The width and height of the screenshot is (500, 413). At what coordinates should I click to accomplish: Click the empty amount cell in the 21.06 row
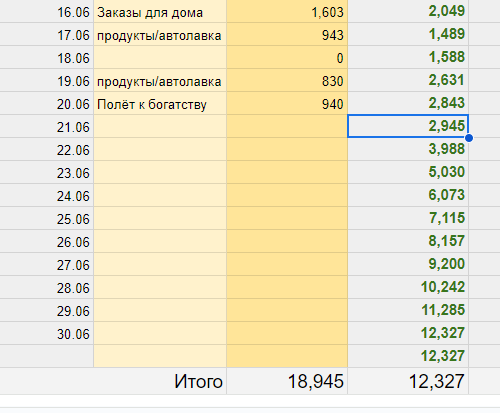pos(287,126)
